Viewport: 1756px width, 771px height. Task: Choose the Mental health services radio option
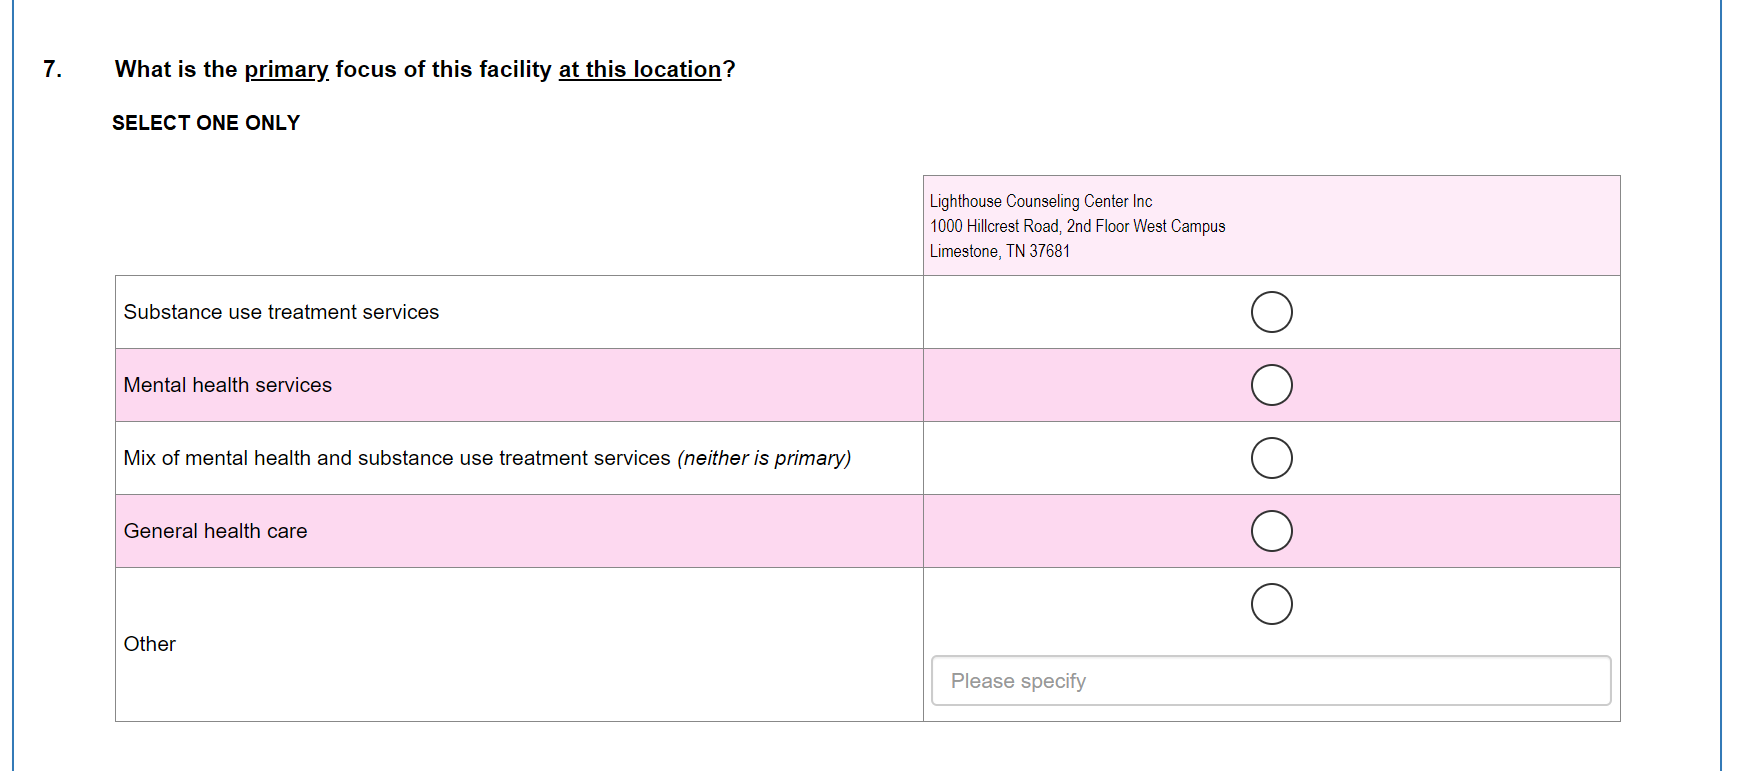[1271, 385]
